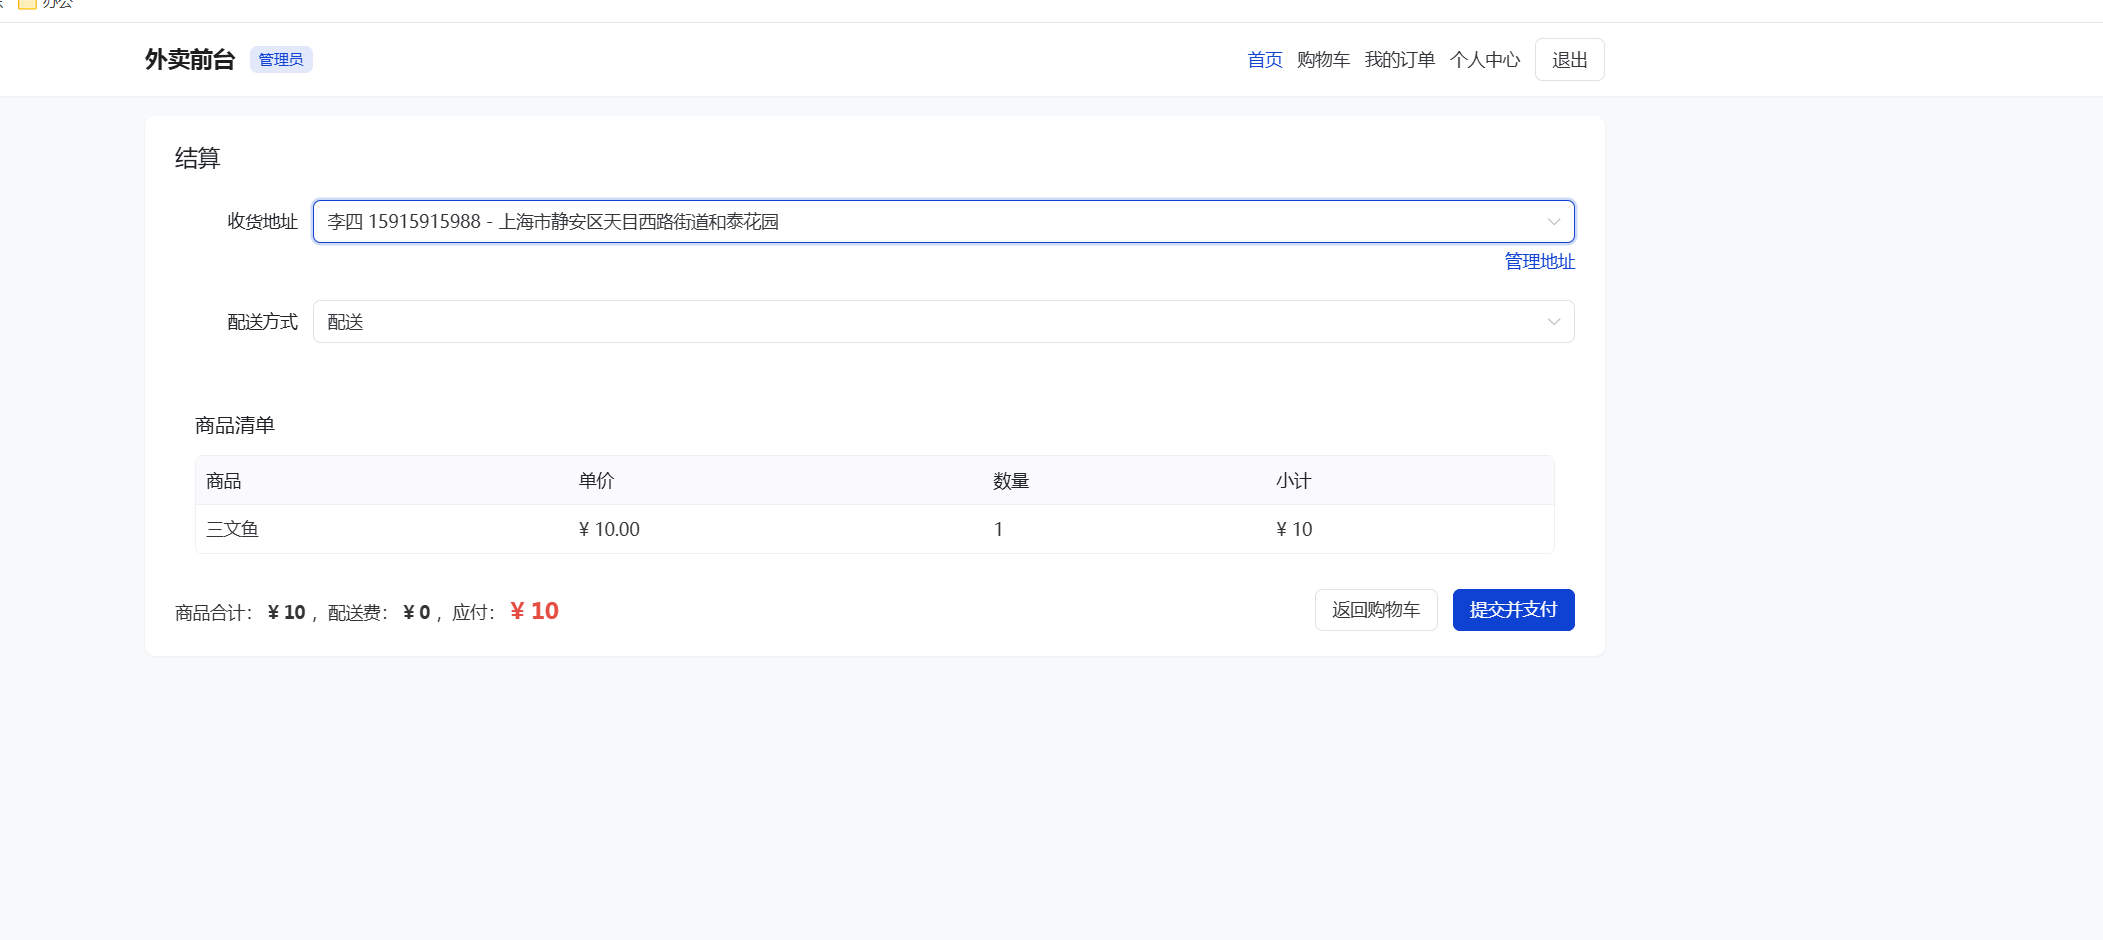
Task: Click the 管理地址 link
Action: [x=1539, y=261]
